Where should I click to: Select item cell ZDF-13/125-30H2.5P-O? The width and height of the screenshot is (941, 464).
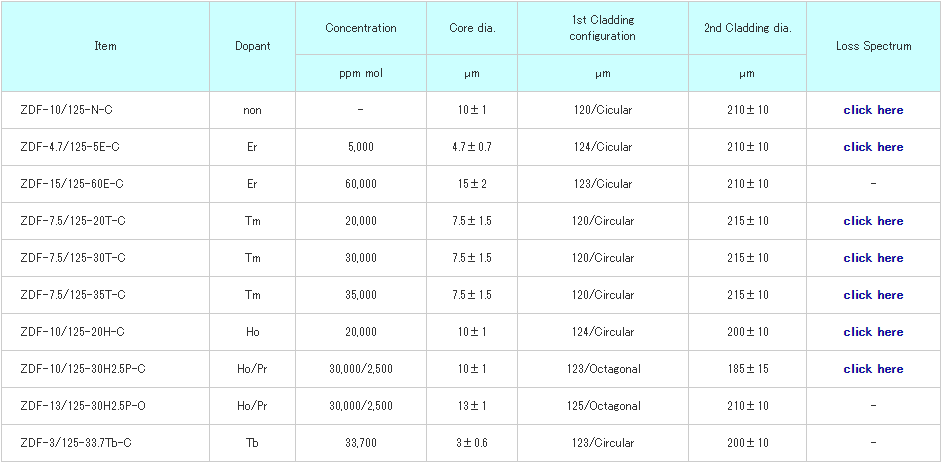point(85,406)
